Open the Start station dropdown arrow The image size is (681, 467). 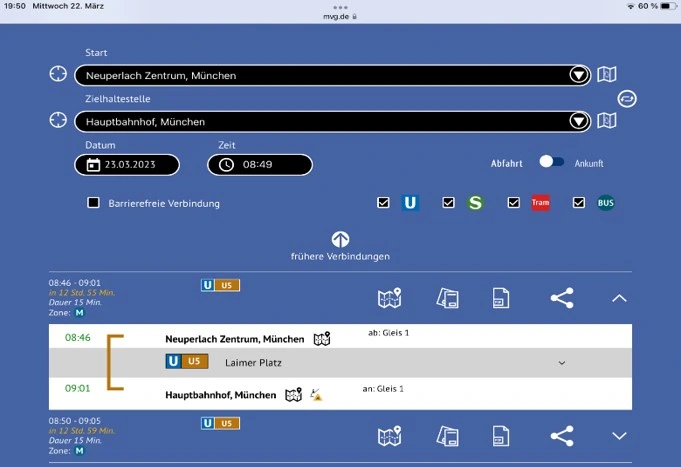click(x=578, y=75)
